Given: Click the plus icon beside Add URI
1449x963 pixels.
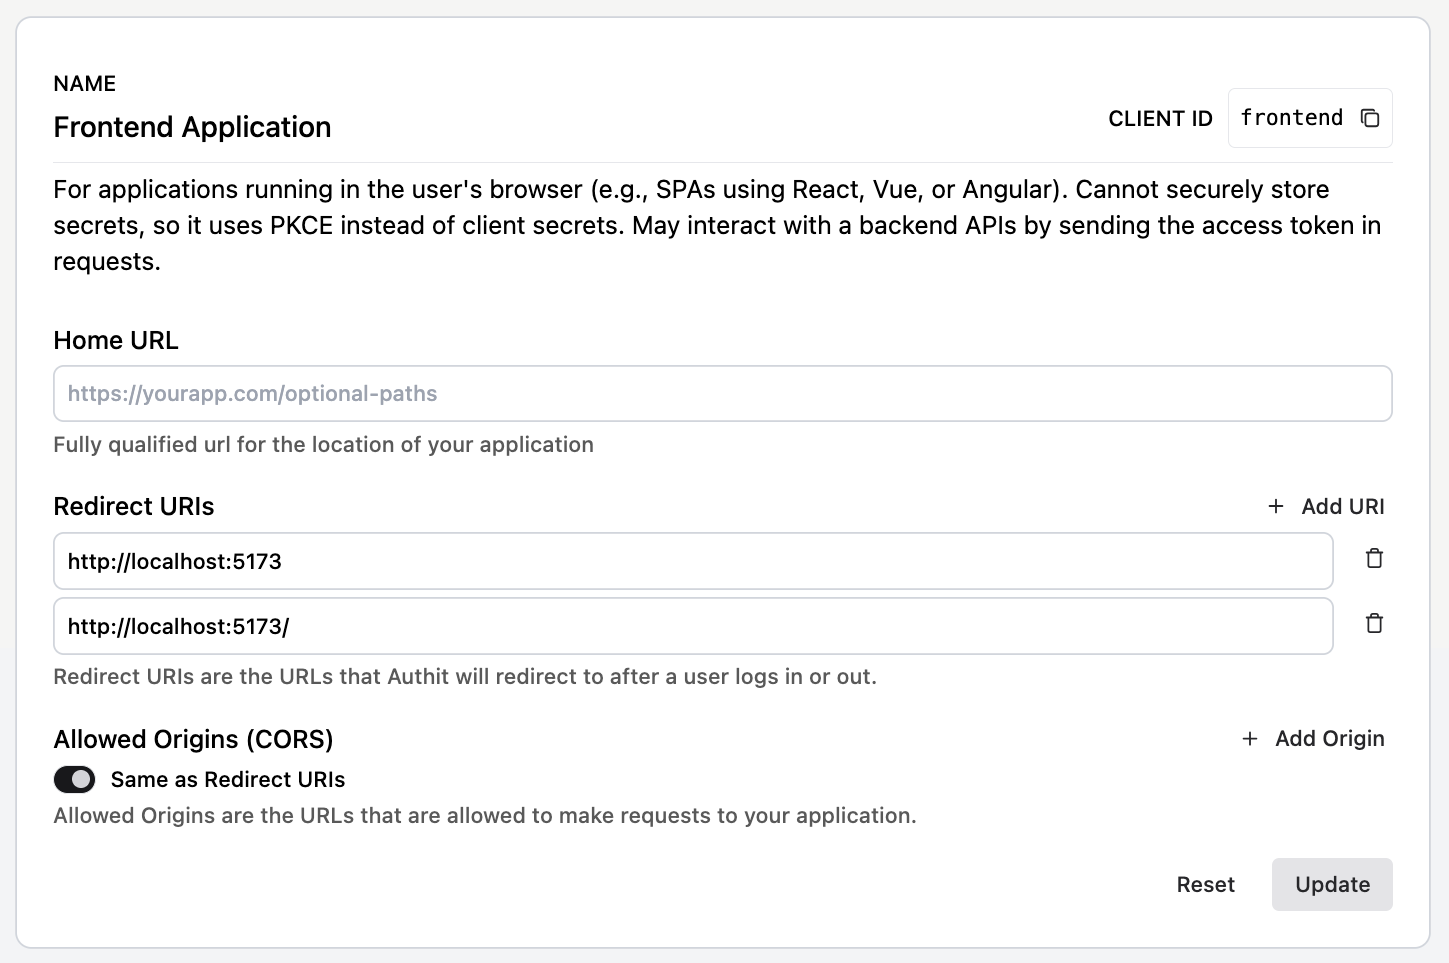Looking at the screenshot, I should pyautogui.click(x=1276, y=506).
